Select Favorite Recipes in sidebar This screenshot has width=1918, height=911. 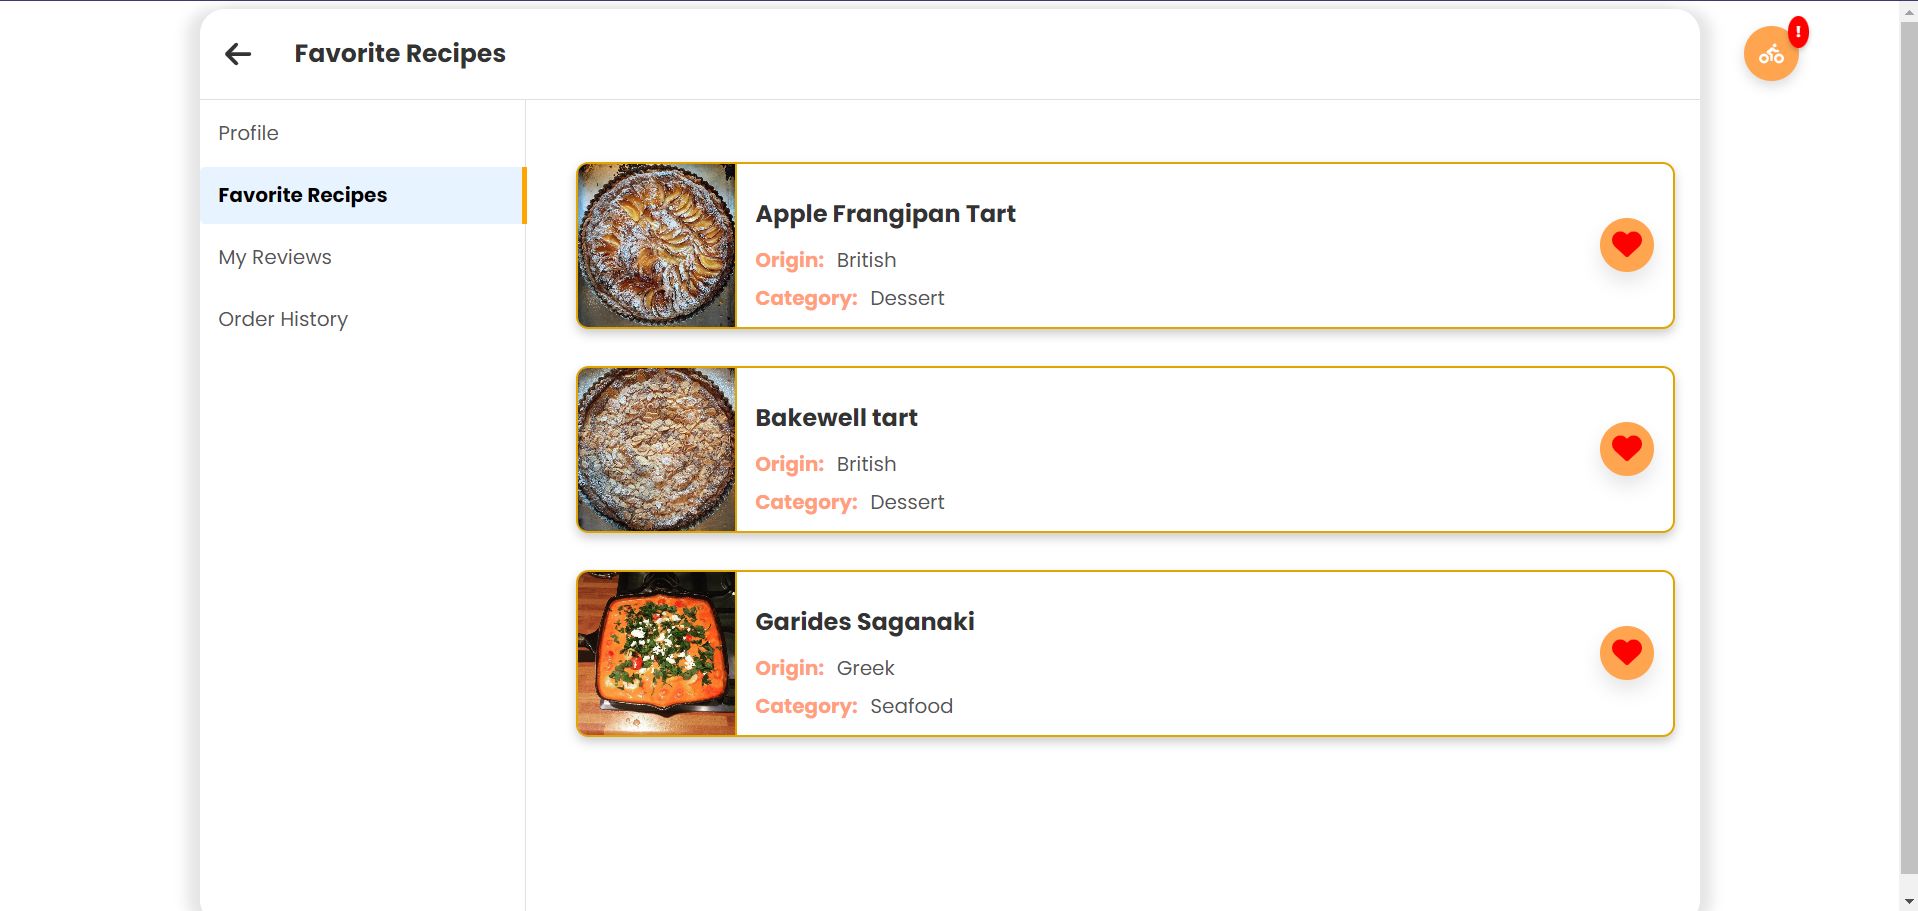point(303,195)
